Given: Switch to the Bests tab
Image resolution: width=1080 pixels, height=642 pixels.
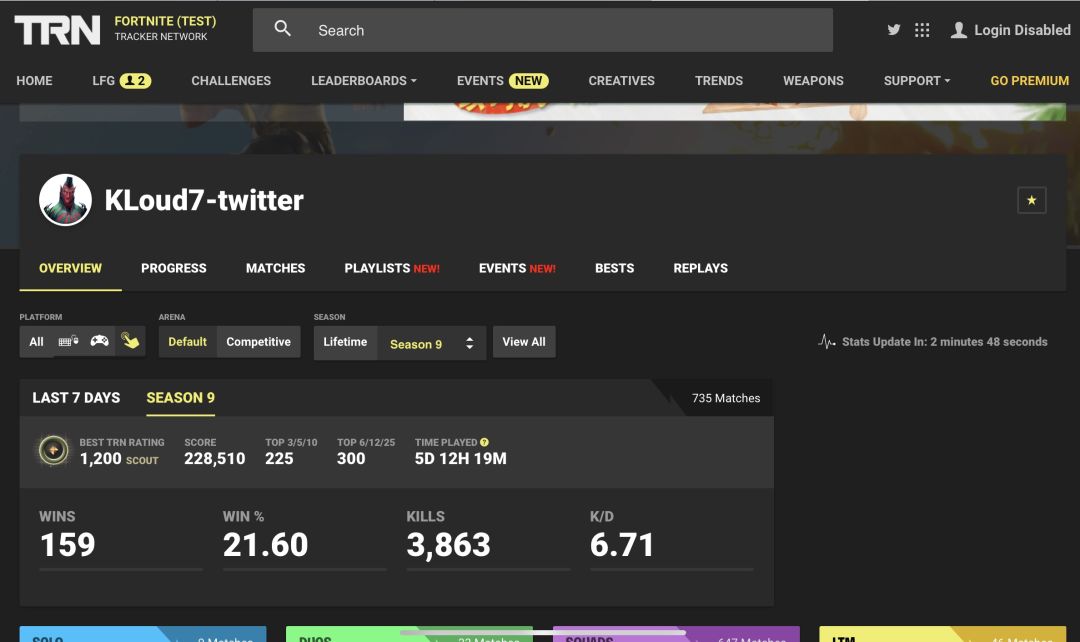Looking at the screenshot, I should coord(614,268).
